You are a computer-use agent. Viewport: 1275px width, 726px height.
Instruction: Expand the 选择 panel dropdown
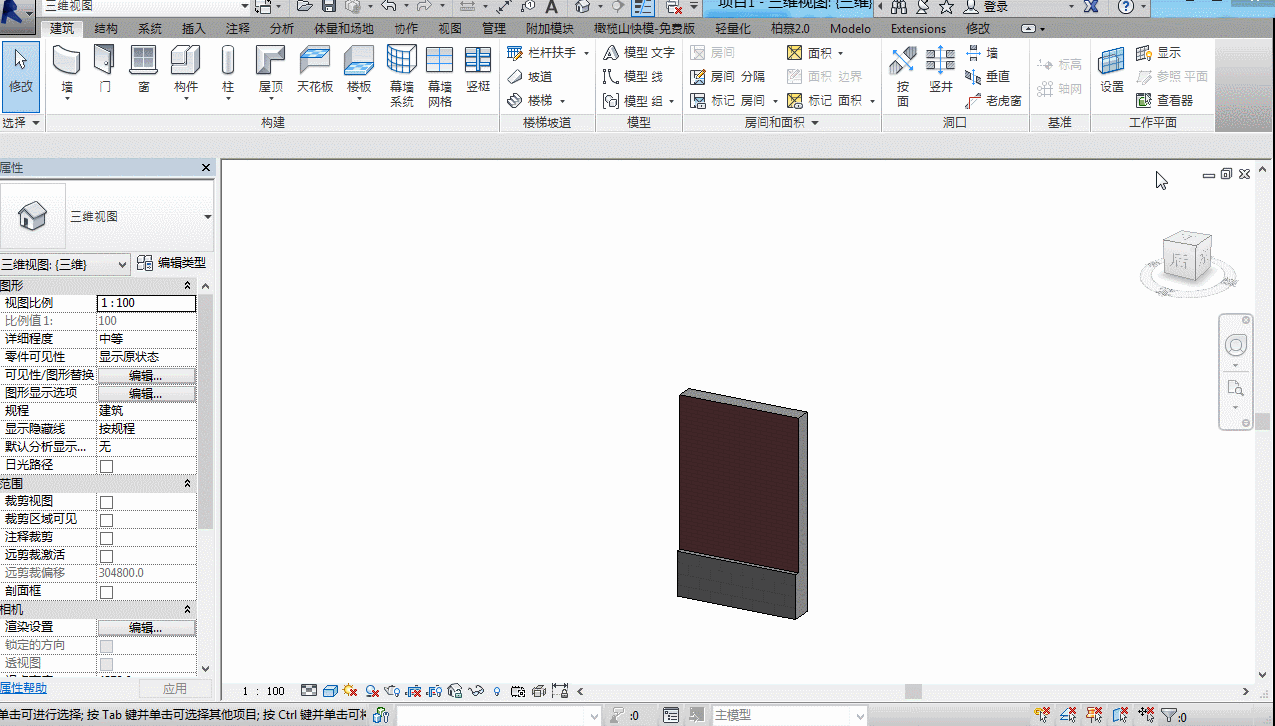click(21, 122)
